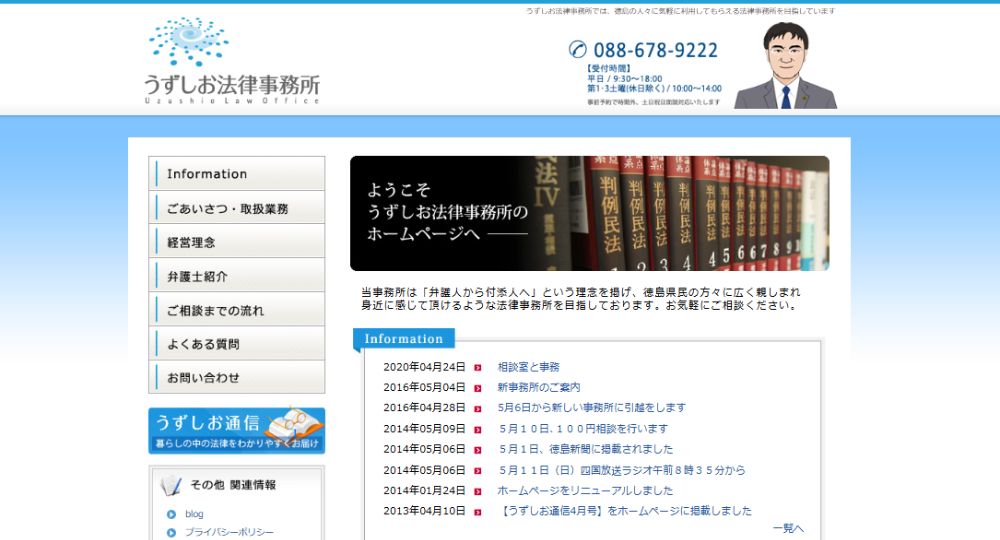Image resolution: width=1000 pixels, height=540 pixels.
Task: Click red arrow icon next to 相談室と事務
Action: pyautogui.click(x=478, y=367)
